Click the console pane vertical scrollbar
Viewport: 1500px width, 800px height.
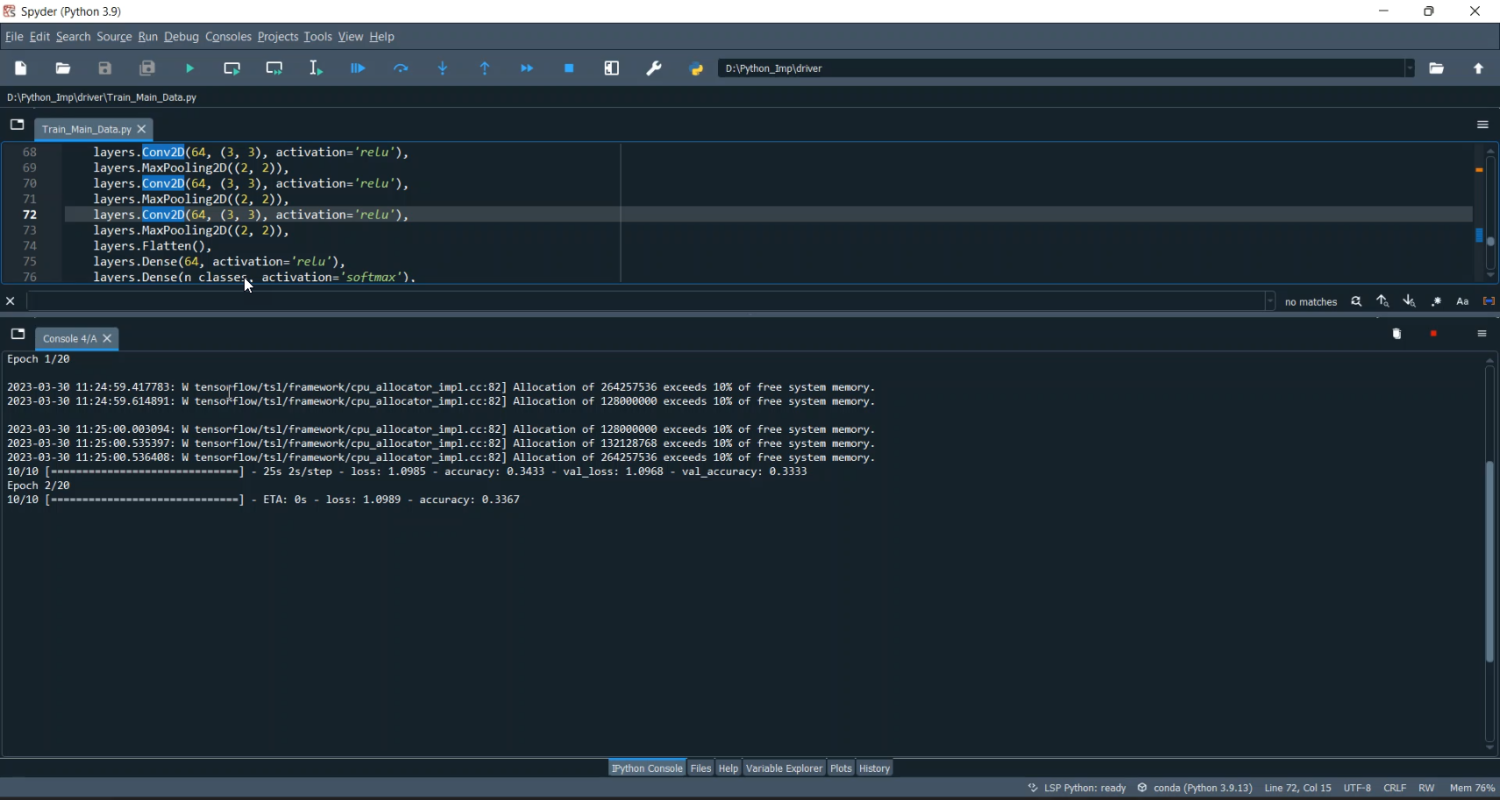click(1490, 560)
